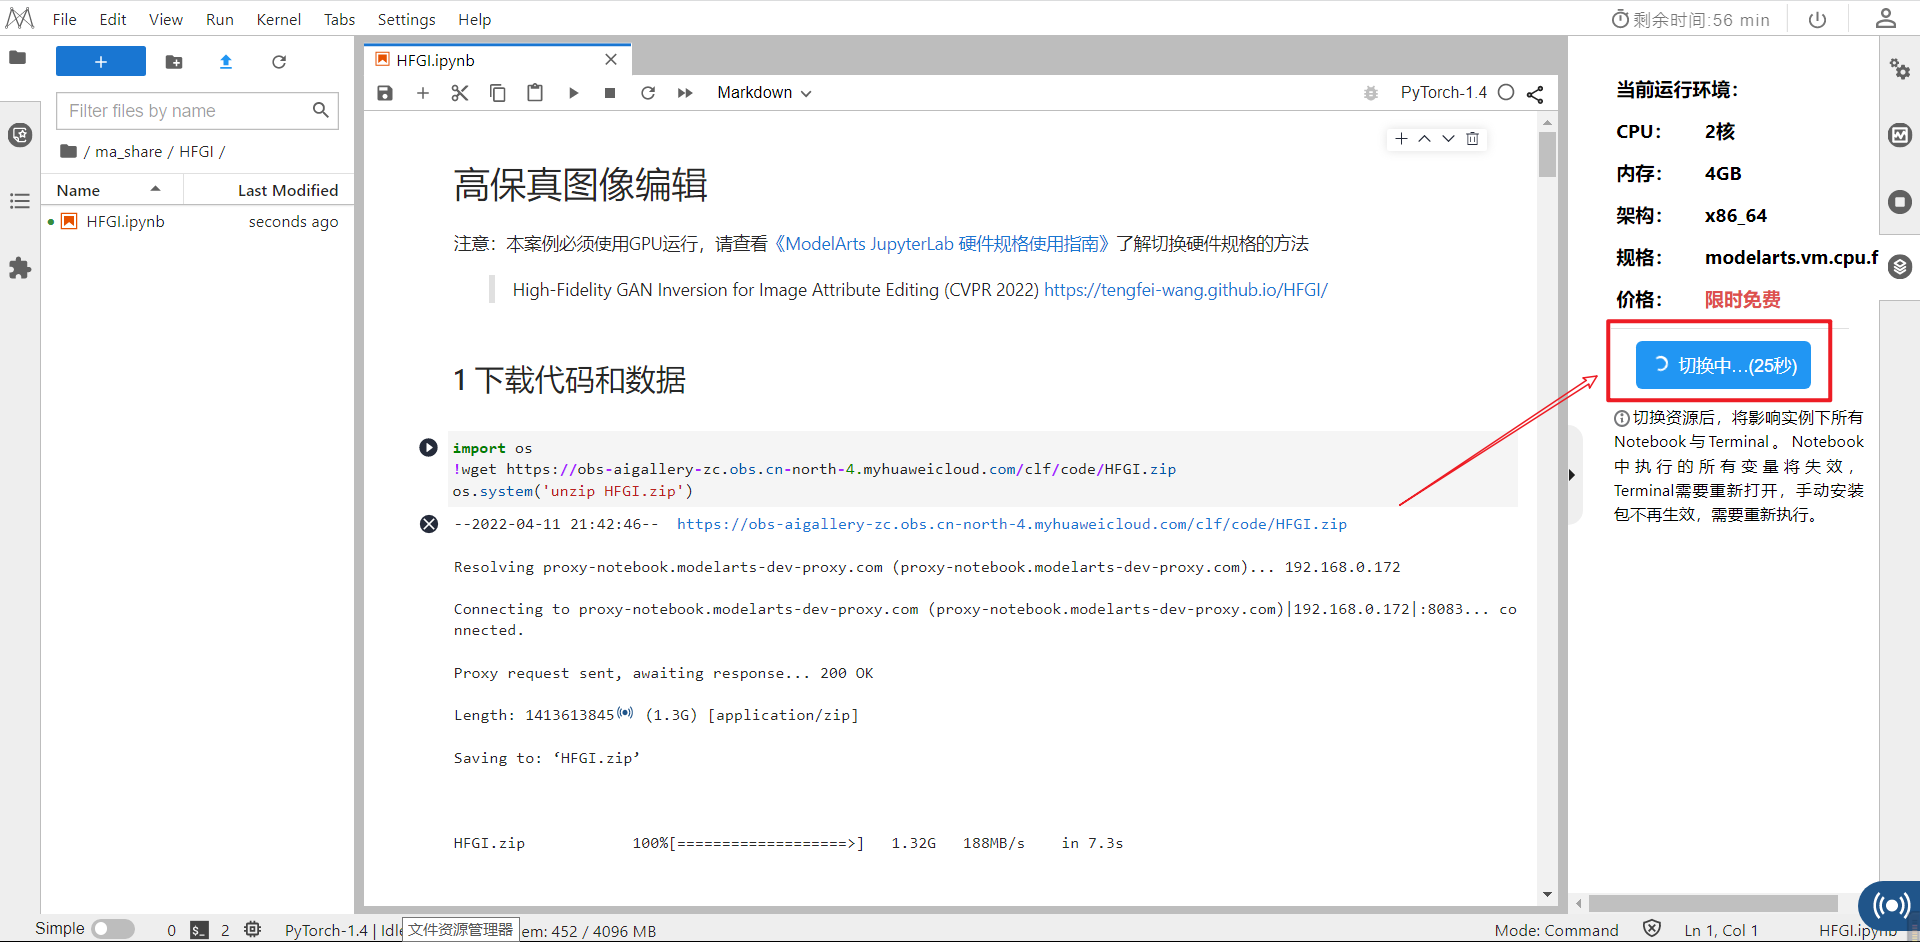Move the selected cell up
The height and width of the screenshot is (942, 1920).
click(x=1424, y=139)
